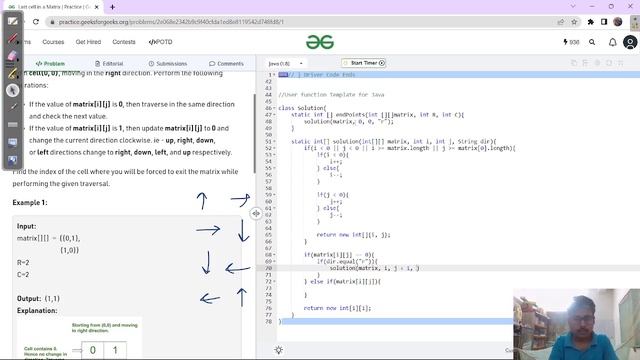Collapse endPoints method fold at line 47
Viewport: 640px width, 360px height.
[274, 115]
